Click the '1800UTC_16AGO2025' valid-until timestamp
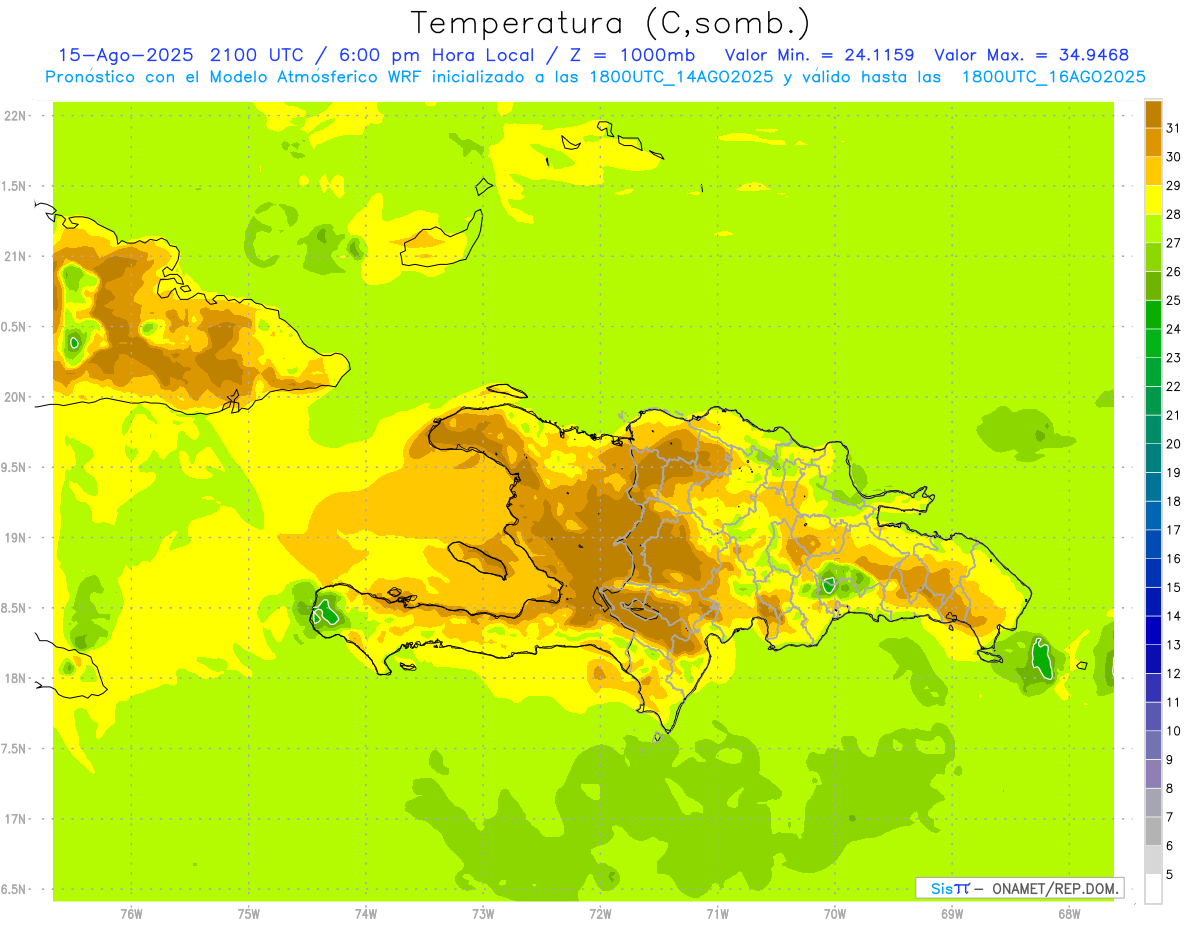The width and height of the screenshot is (1200, 927). (1054, 77)
